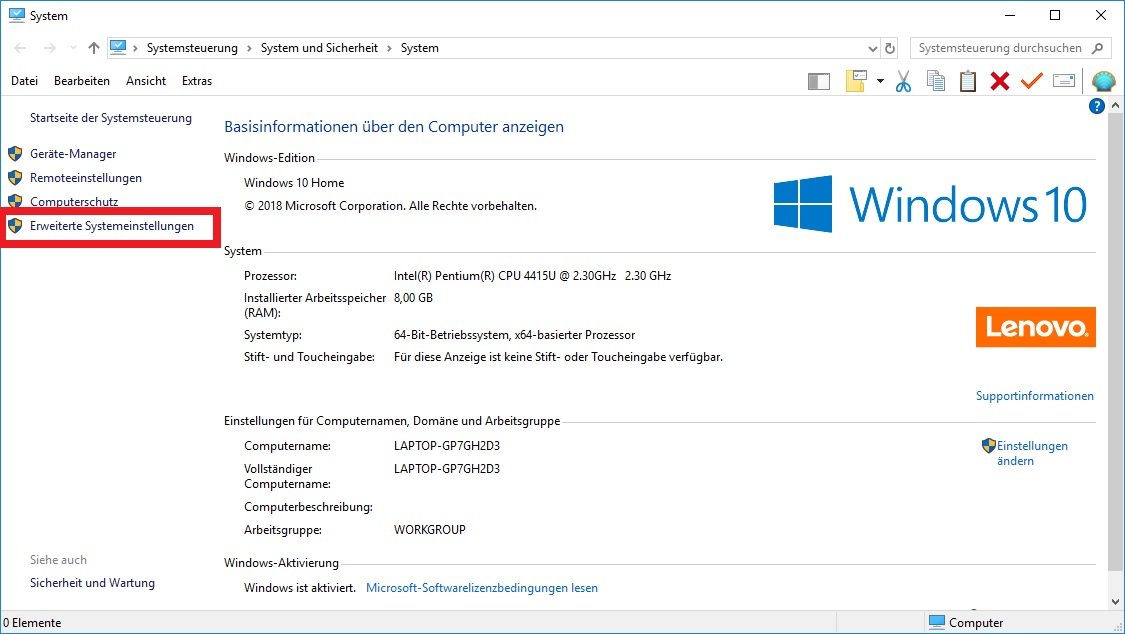Expand chevron before Systemsteuerung breadcrumb
1125x634 pixels.
135,48
